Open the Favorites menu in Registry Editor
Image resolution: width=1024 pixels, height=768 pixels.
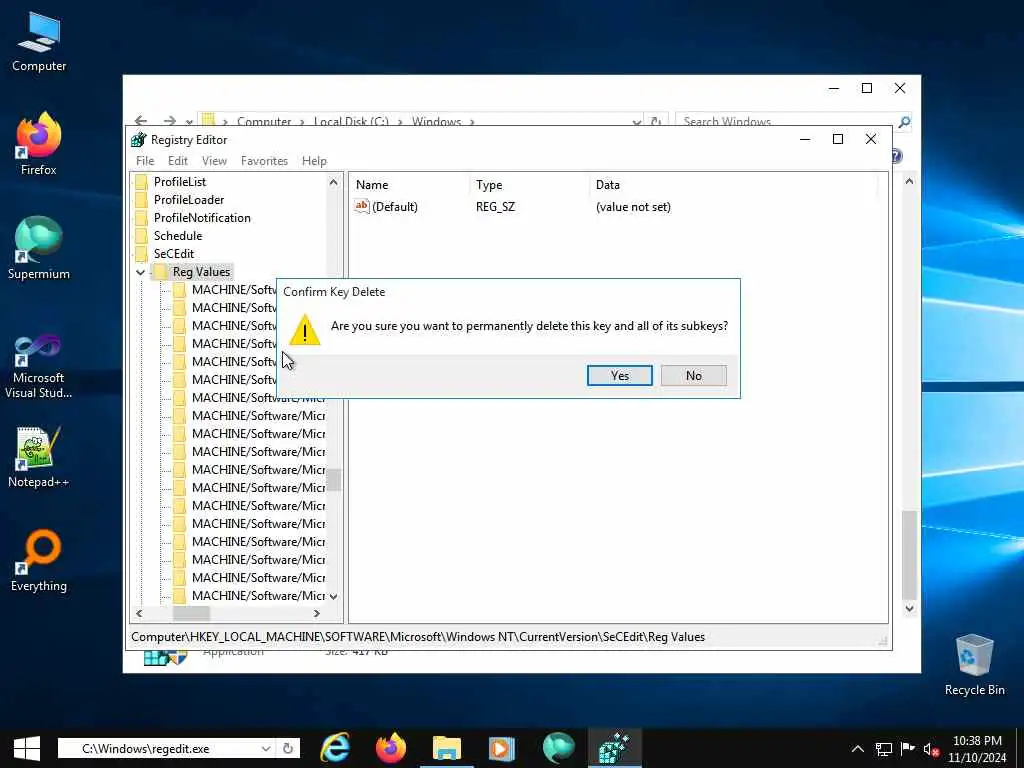(264, 161)
